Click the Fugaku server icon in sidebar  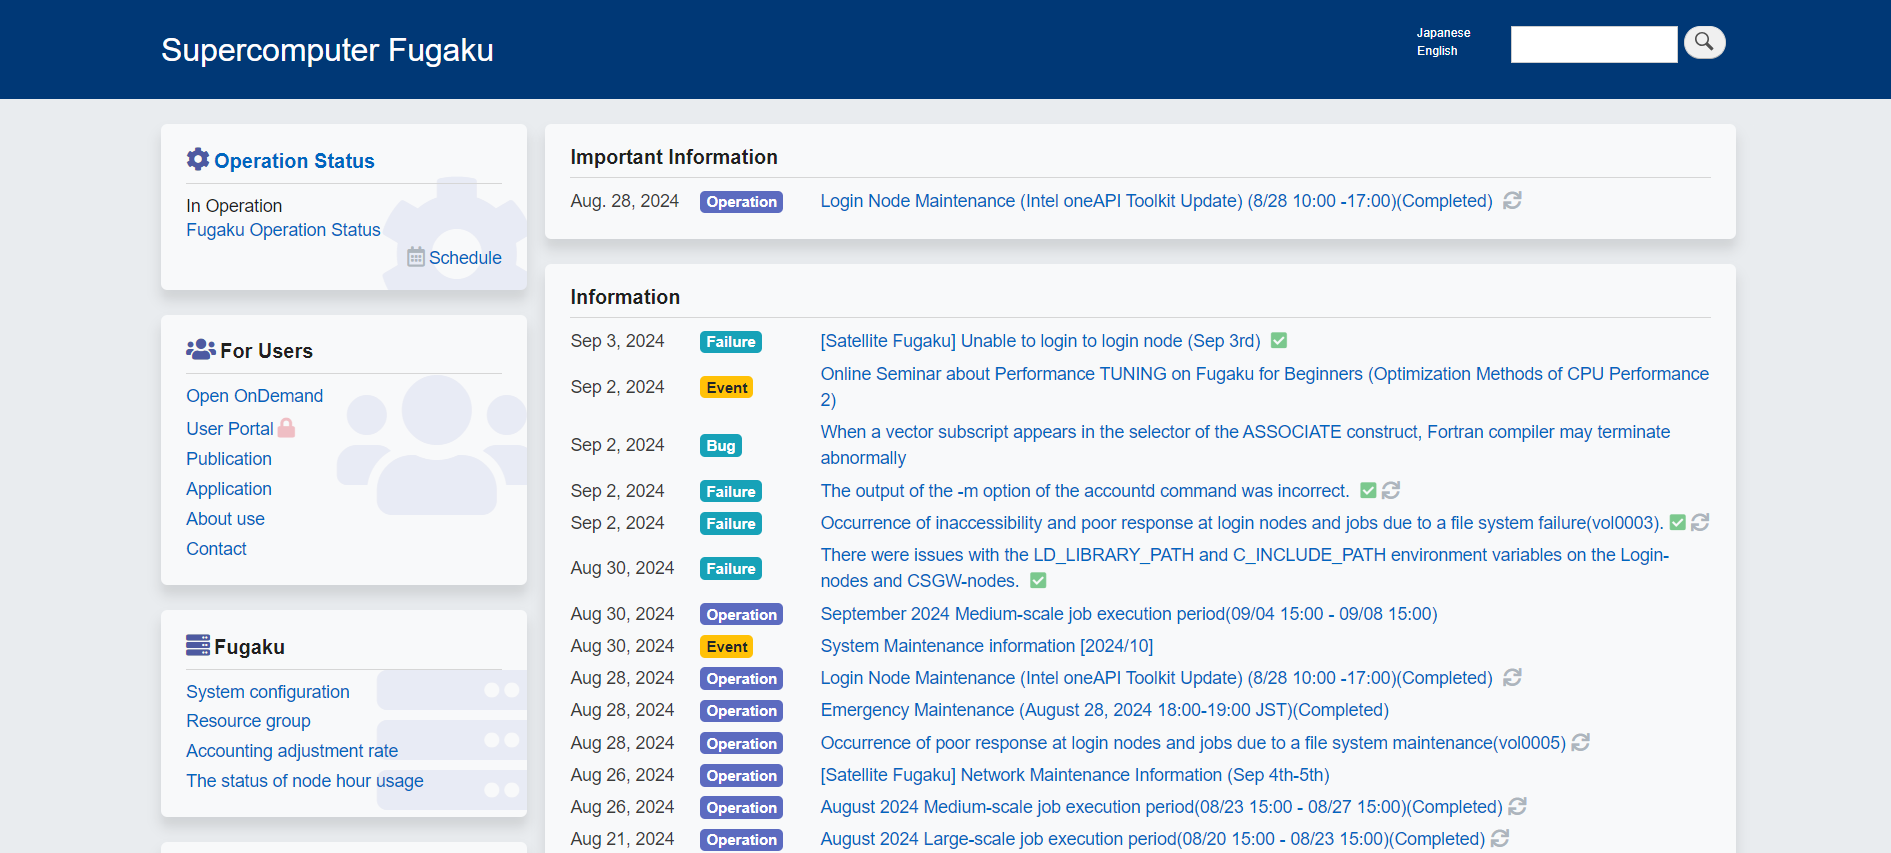point(198,645)
